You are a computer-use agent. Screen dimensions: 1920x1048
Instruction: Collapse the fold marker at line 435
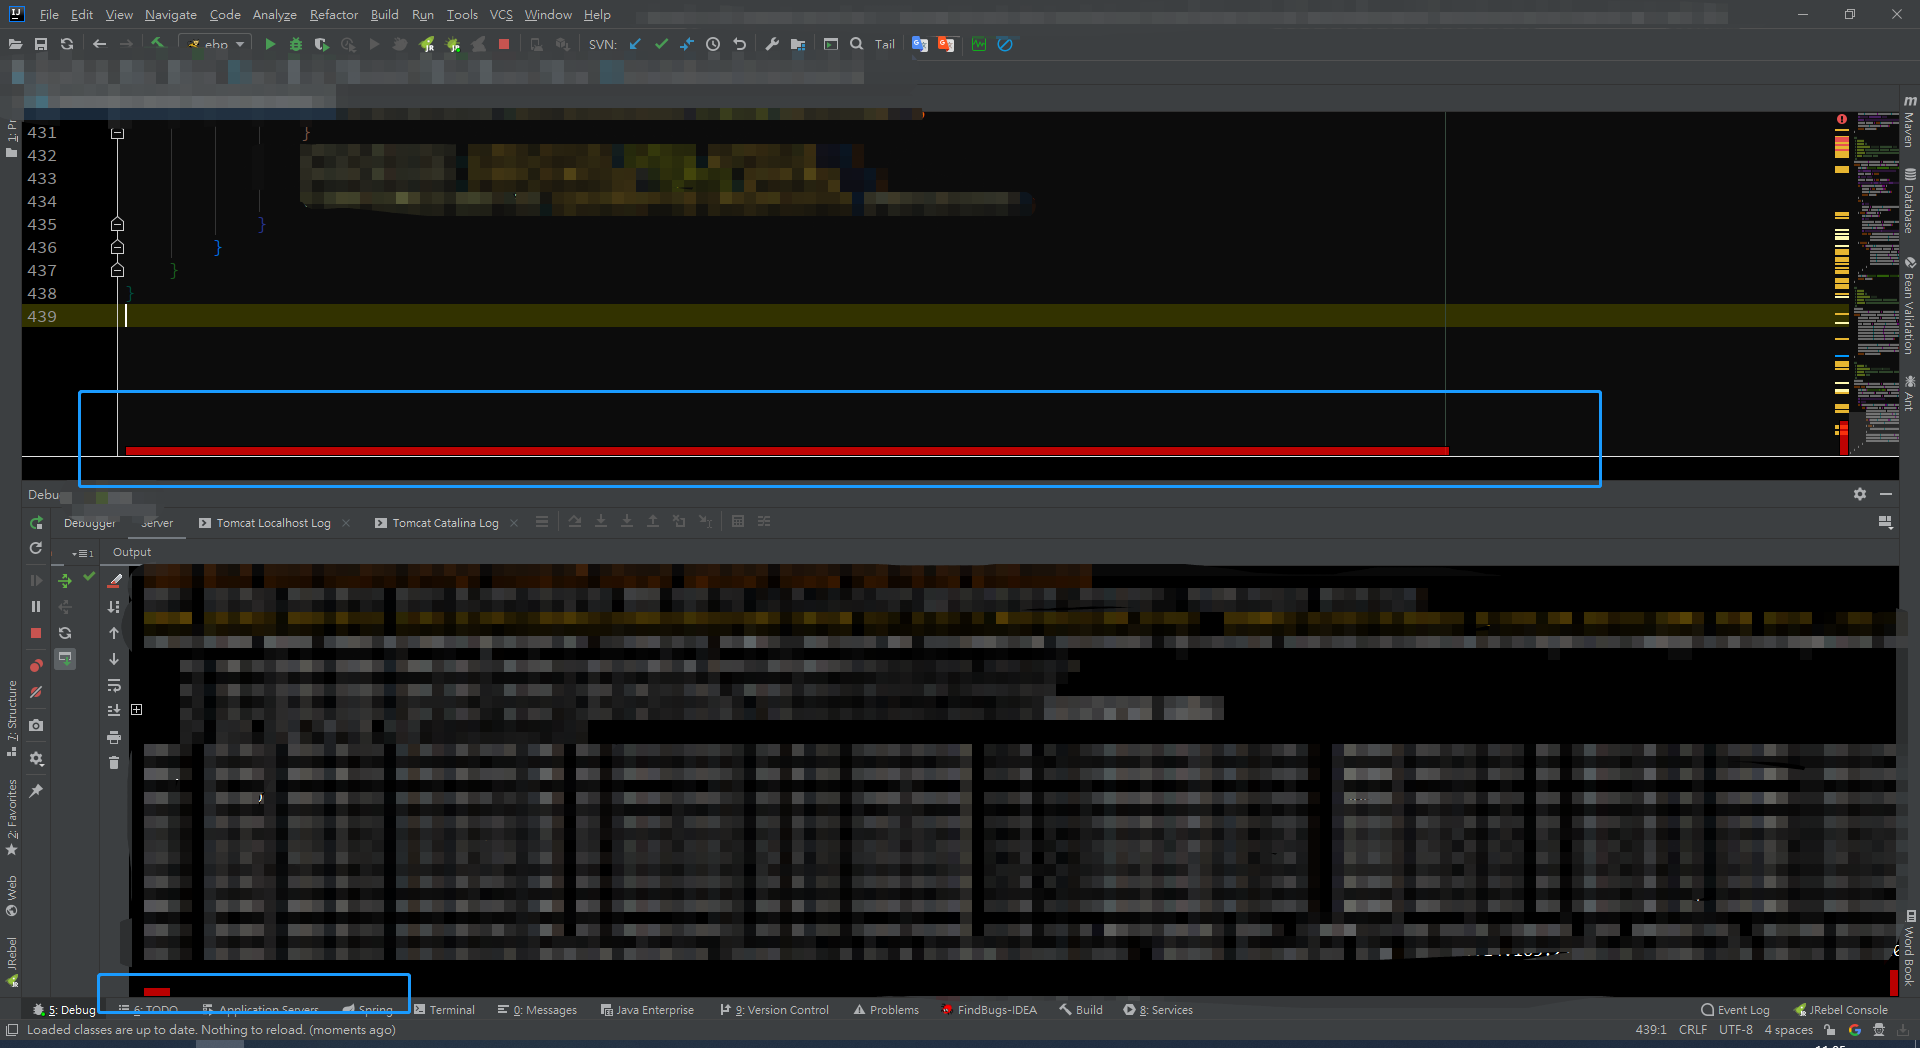click(117, 225)
